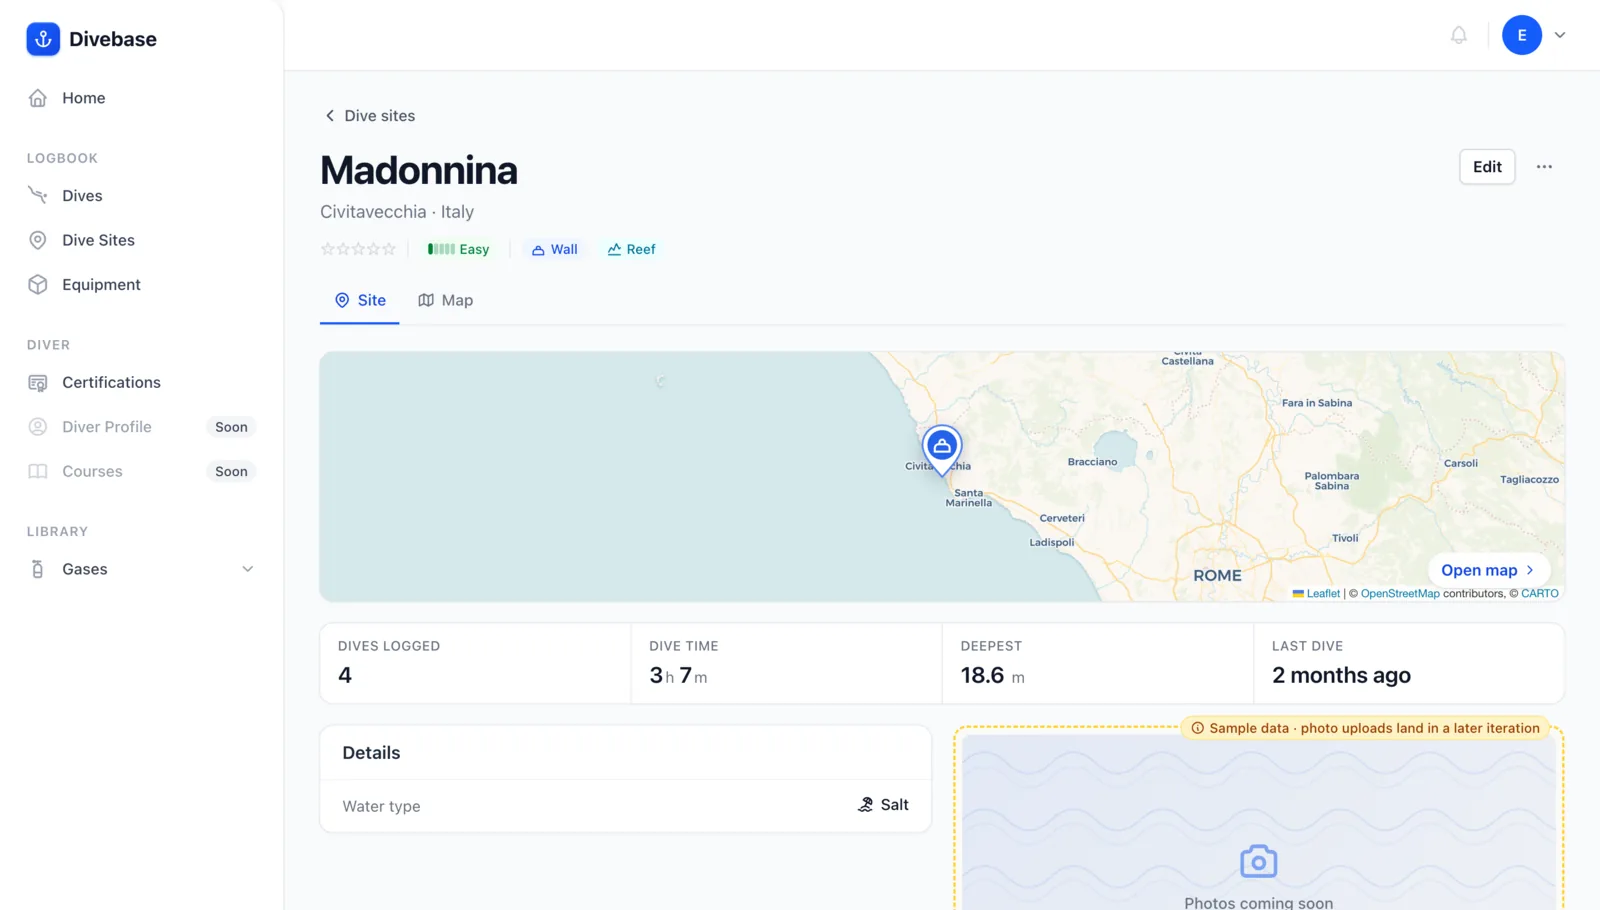Click the Certifications card icon

(x=38, y=382)
